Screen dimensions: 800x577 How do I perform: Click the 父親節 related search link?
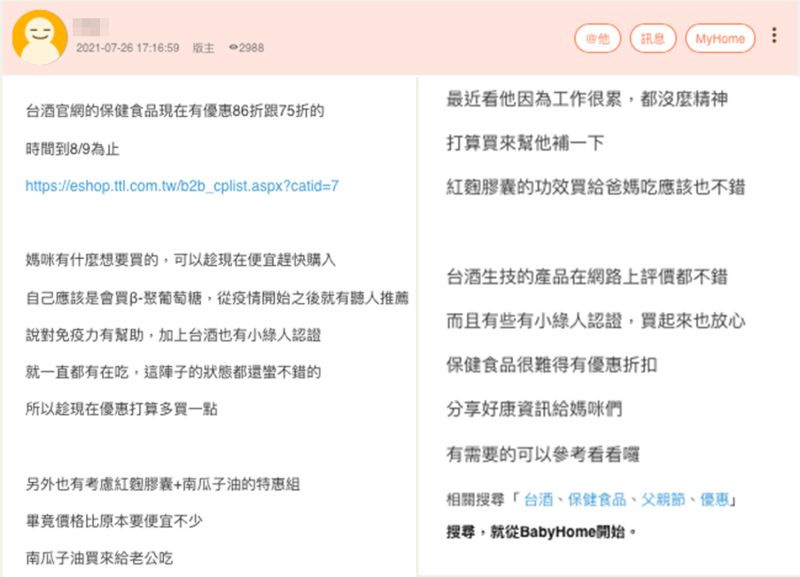[663, 499]
